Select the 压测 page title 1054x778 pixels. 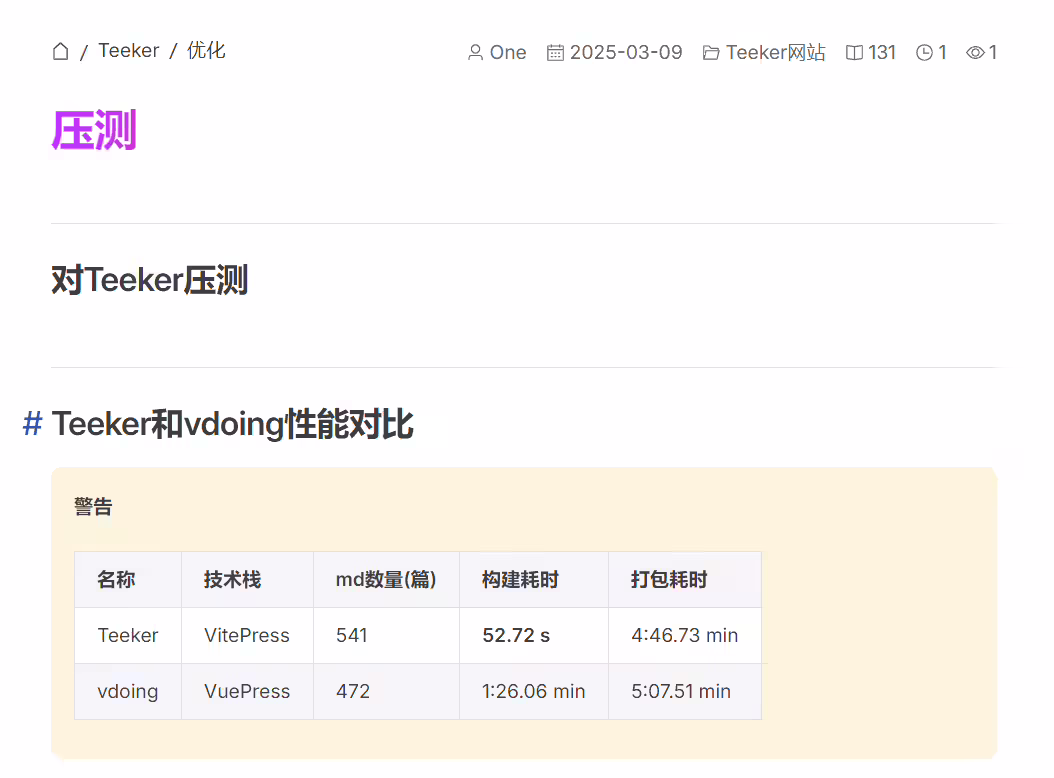(x=94, y=130)
